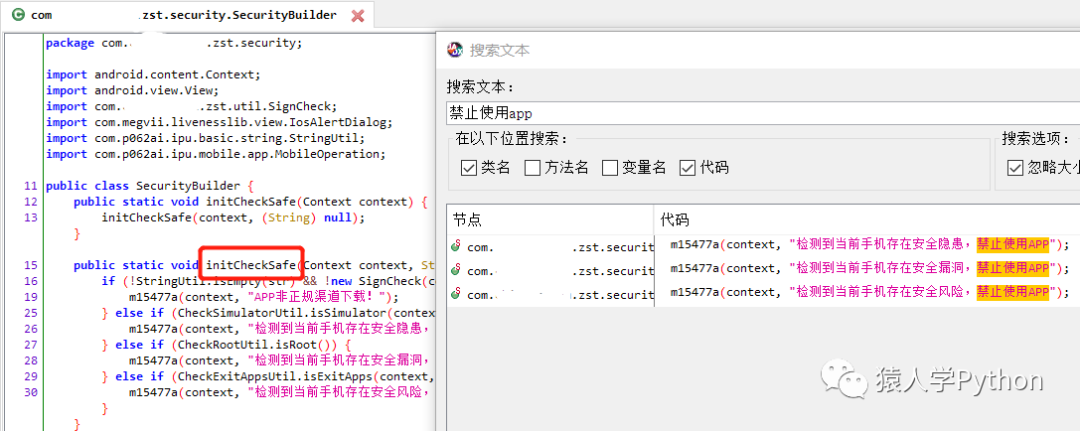This screenshot has width=1080, height=431.
Task: Click line number 16 in gutter
Action: 30,282
